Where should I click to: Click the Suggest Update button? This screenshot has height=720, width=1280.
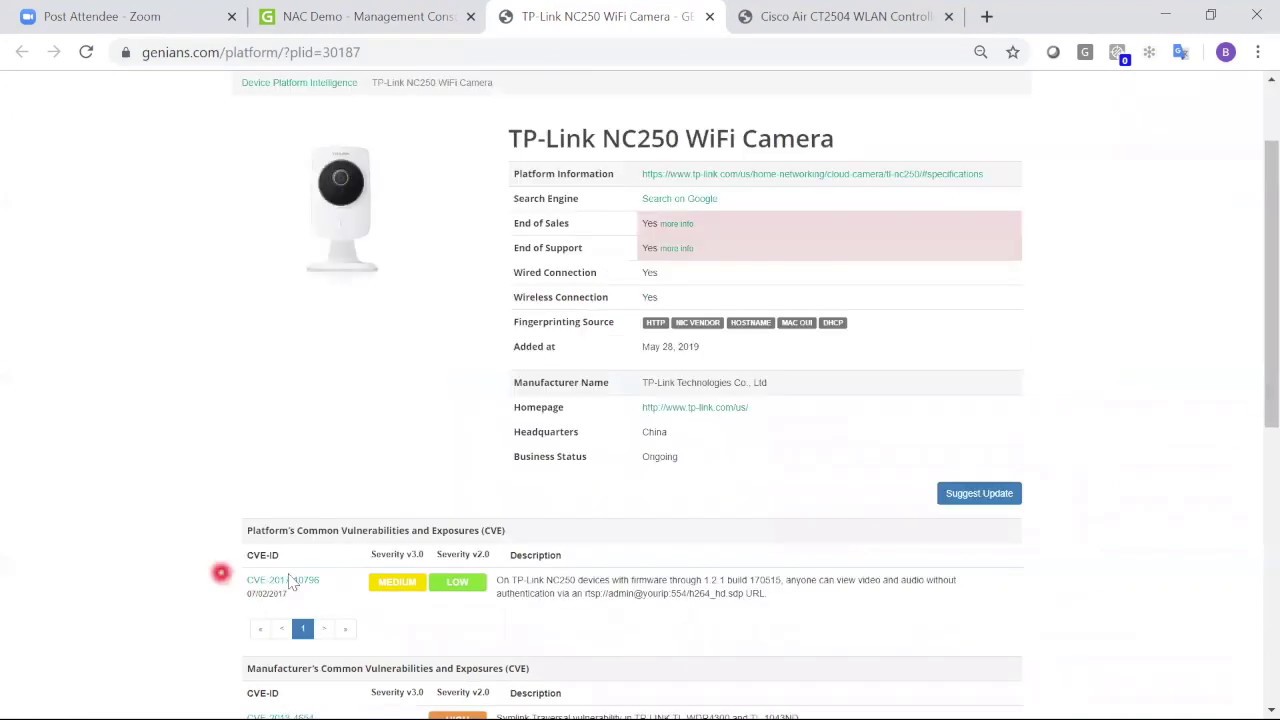pyautogui.click(x=979, y=493)
